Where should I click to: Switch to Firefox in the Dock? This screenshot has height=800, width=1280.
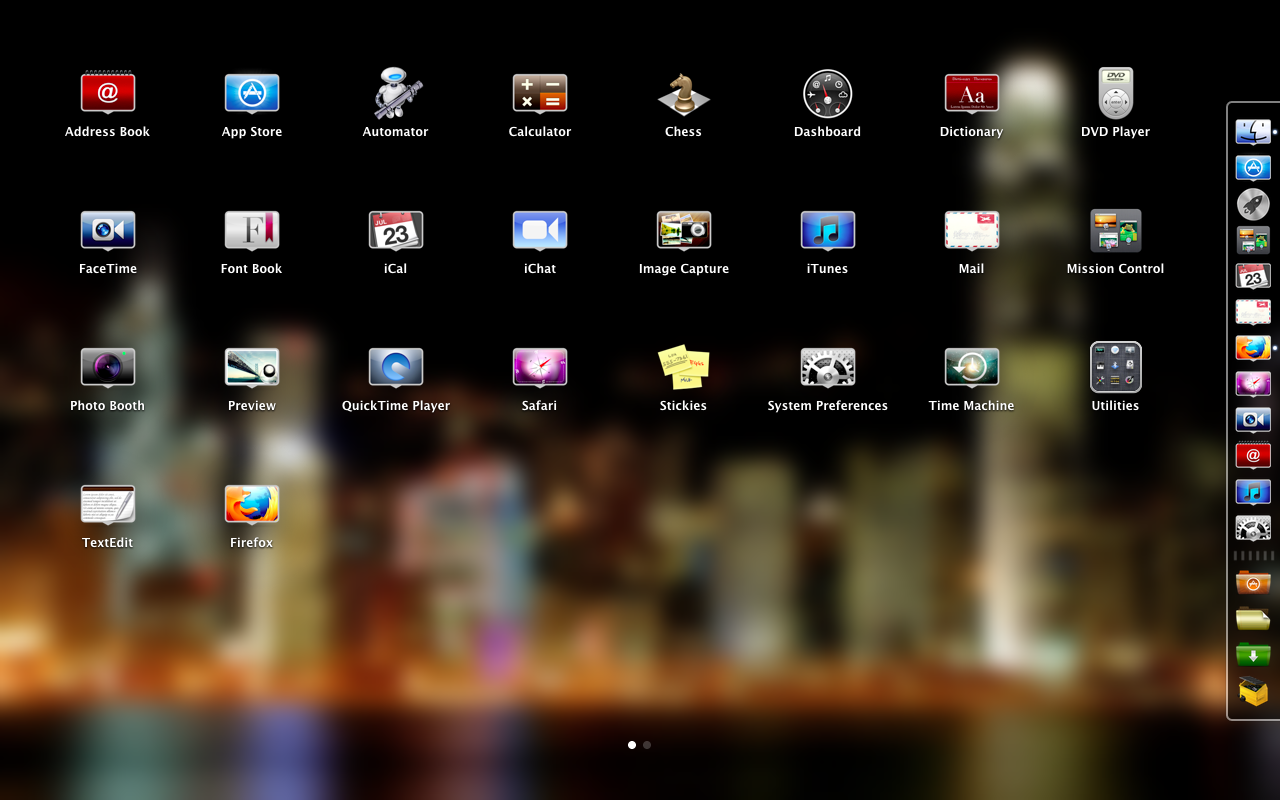point(1253,348)
